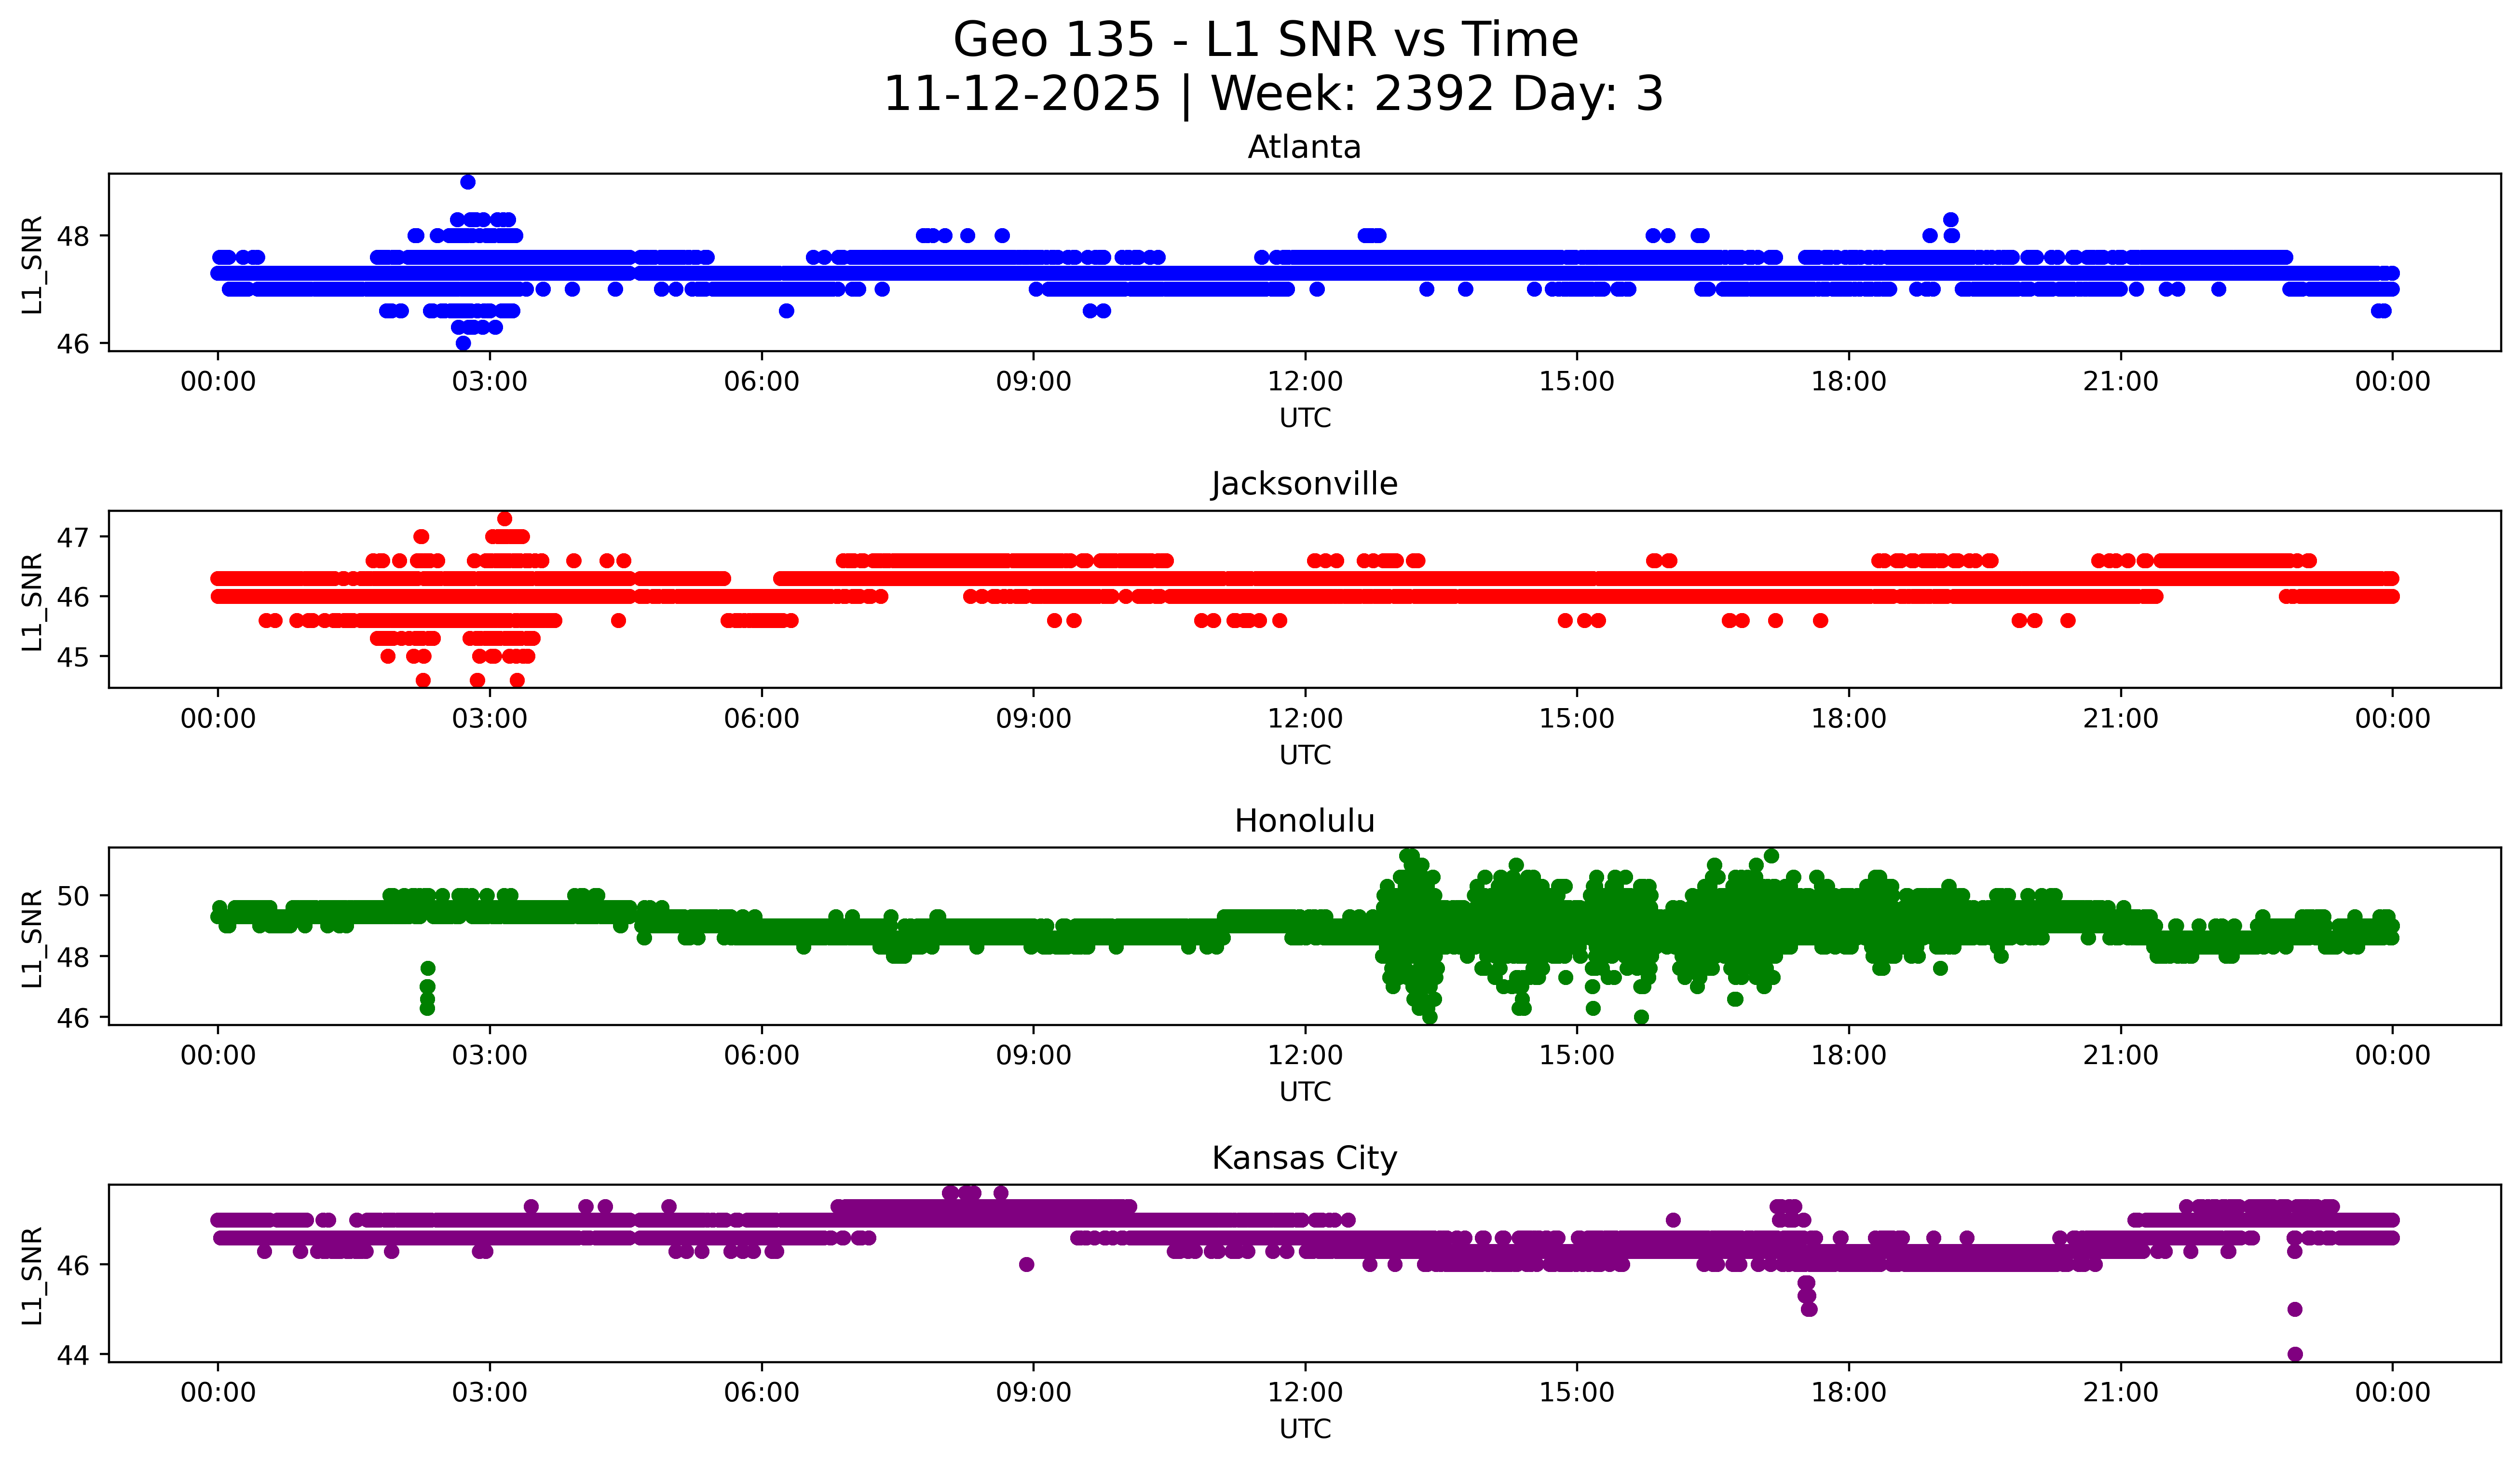Click the highest blue point in the Atlanta plot

pos(468,182)
